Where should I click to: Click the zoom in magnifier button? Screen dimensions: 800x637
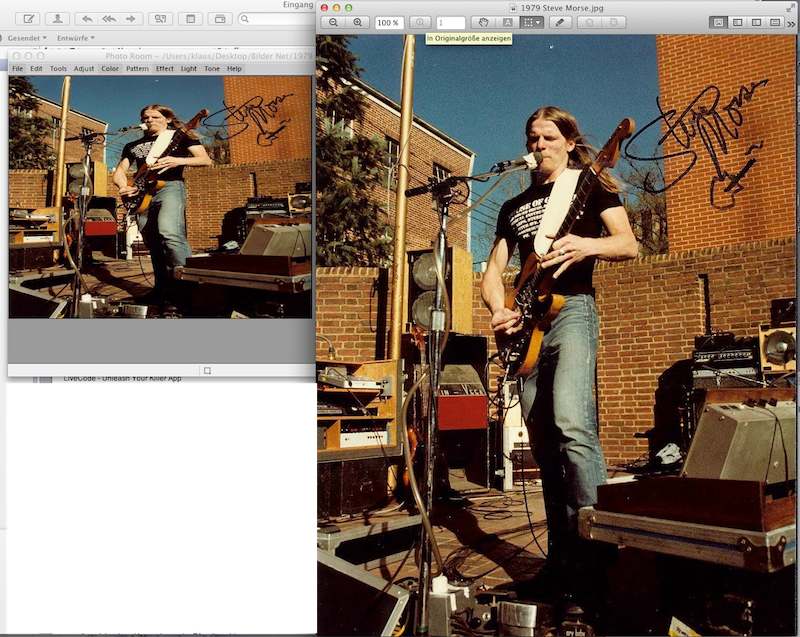tap(357, 22)
